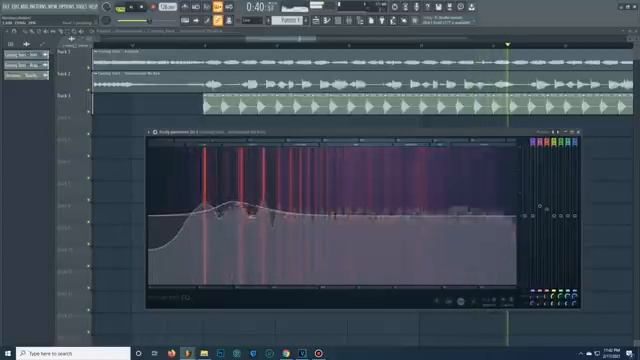Click the record button in transport
The width and height of the screenshot is (640, 360).
pos(153,7)
